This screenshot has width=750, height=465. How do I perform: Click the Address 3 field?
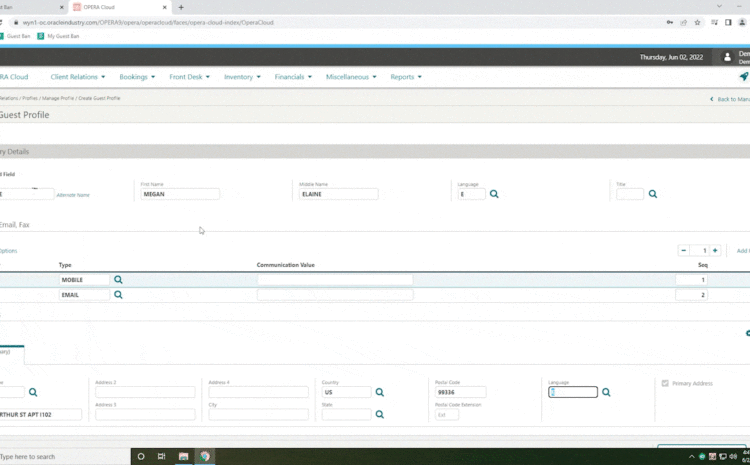click(145, 414)
